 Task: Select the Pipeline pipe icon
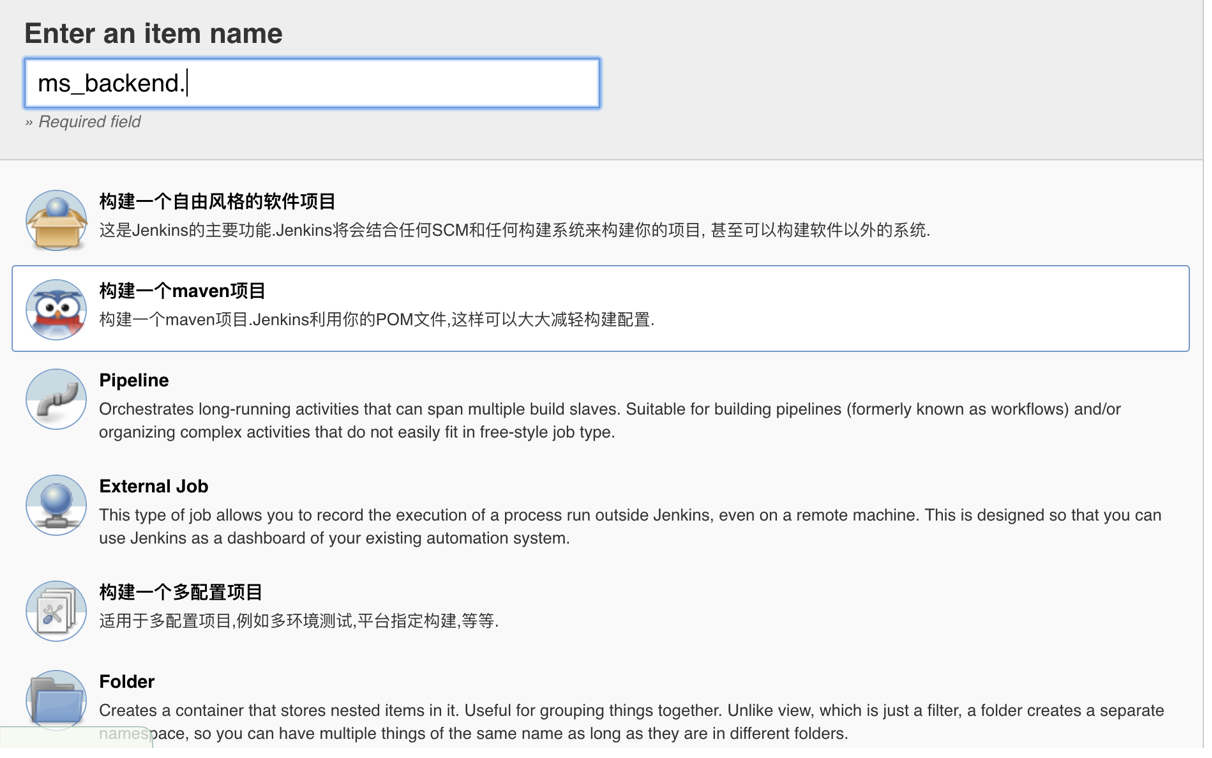click(x=56, y=399)
